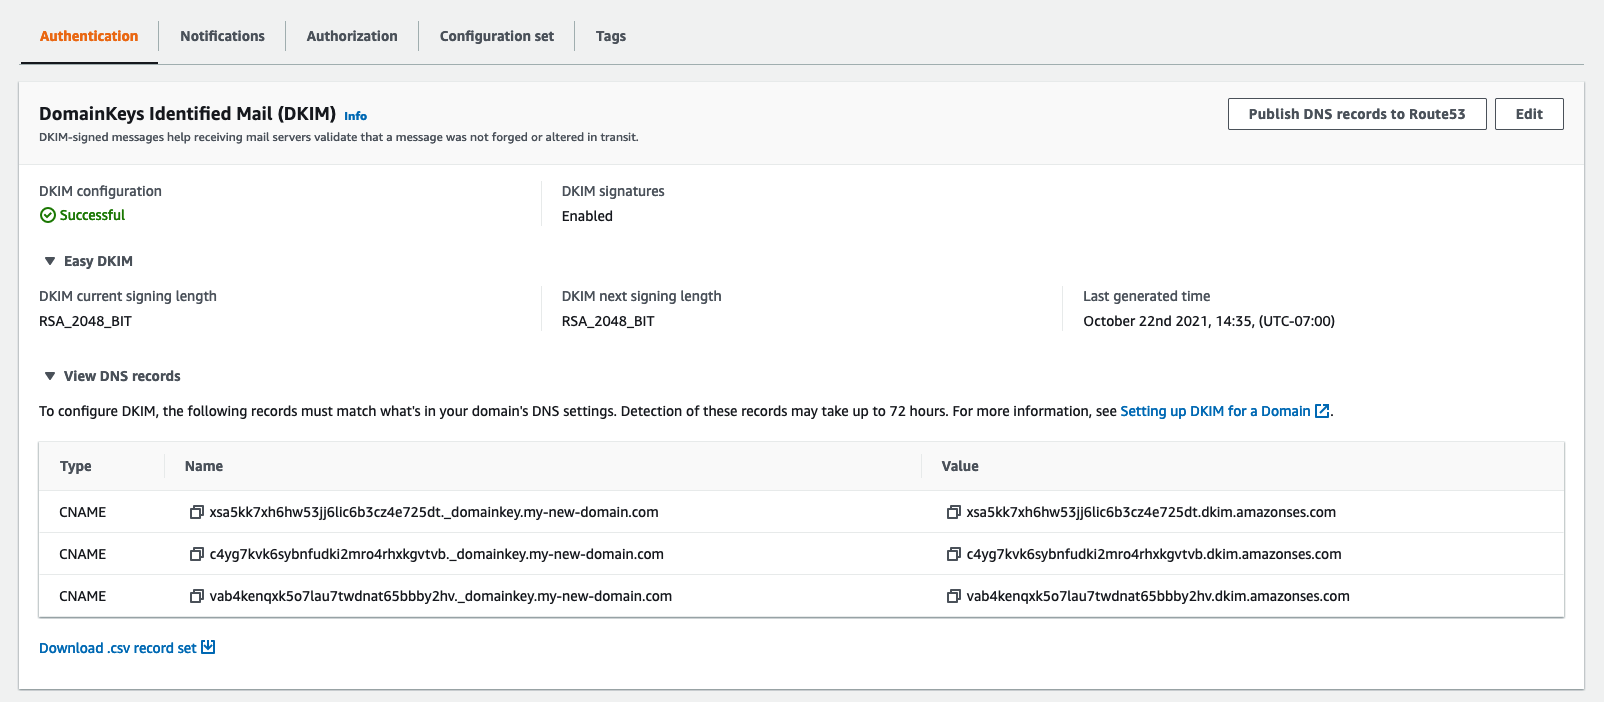1604x702 pixels.
Task: Click the download icon beside .csv record set
Action: point(208,647)
